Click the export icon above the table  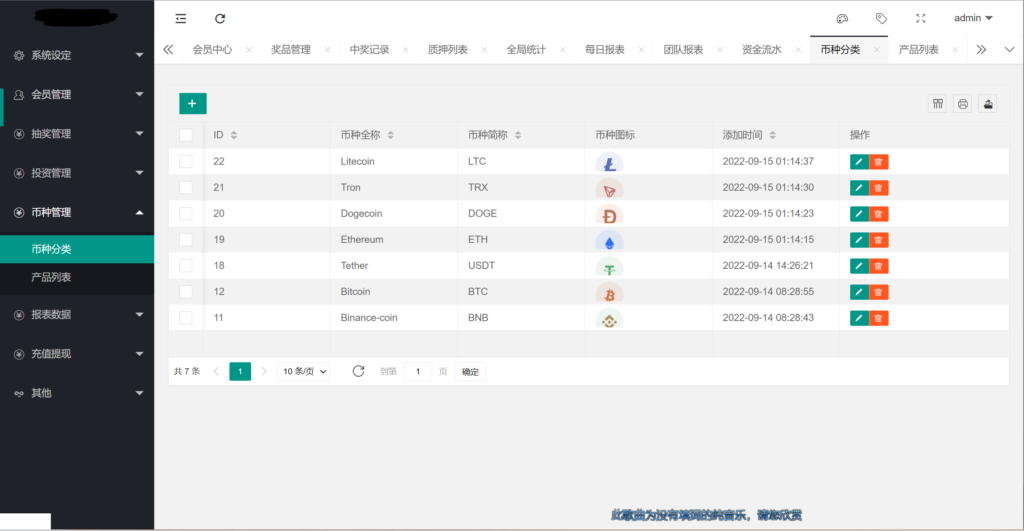point(988,104)
